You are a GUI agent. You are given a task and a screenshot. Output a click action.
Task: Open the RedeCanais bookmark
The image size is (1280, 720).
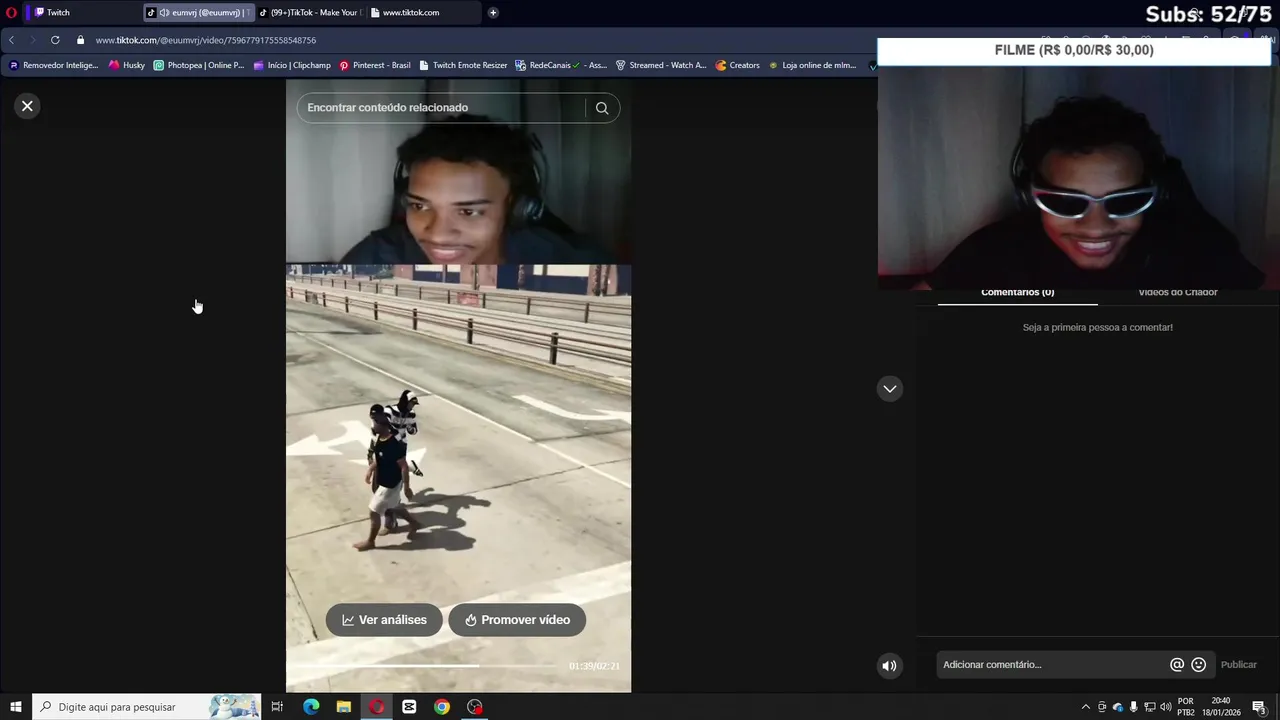point(561,65)
